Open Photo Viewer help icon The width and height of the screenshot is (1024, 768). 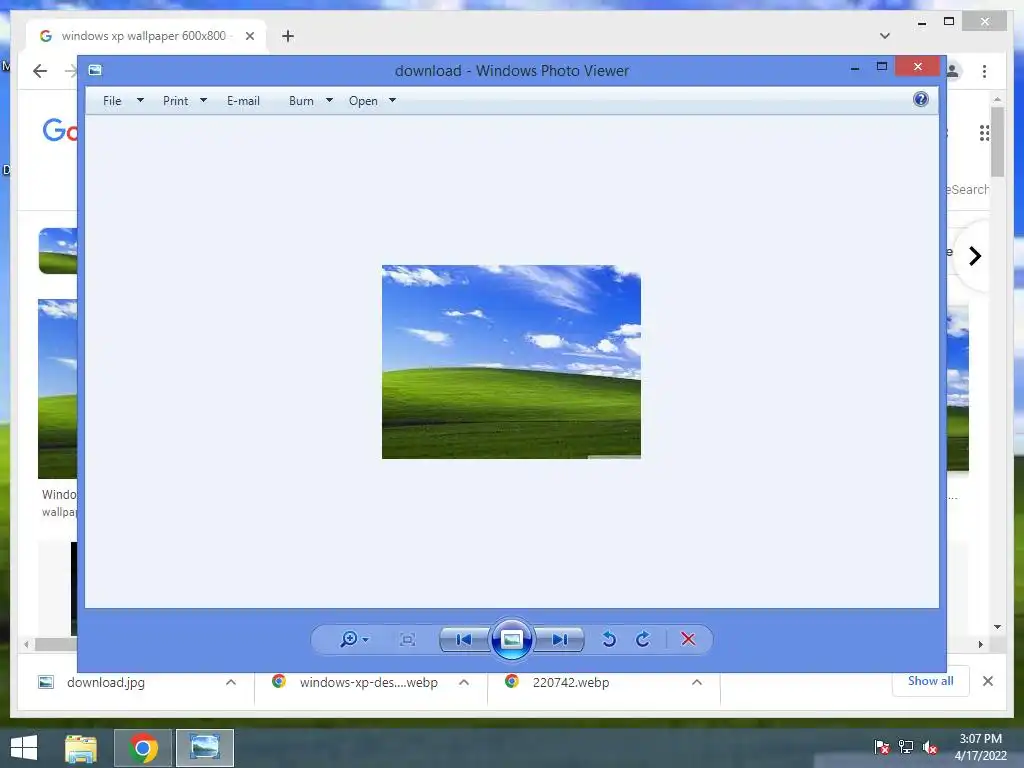point(921,99)
